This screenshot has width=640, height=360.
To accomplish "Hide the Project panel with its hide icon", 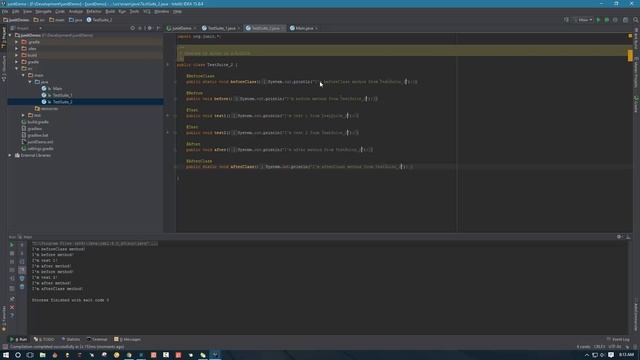I will point(158,28).
